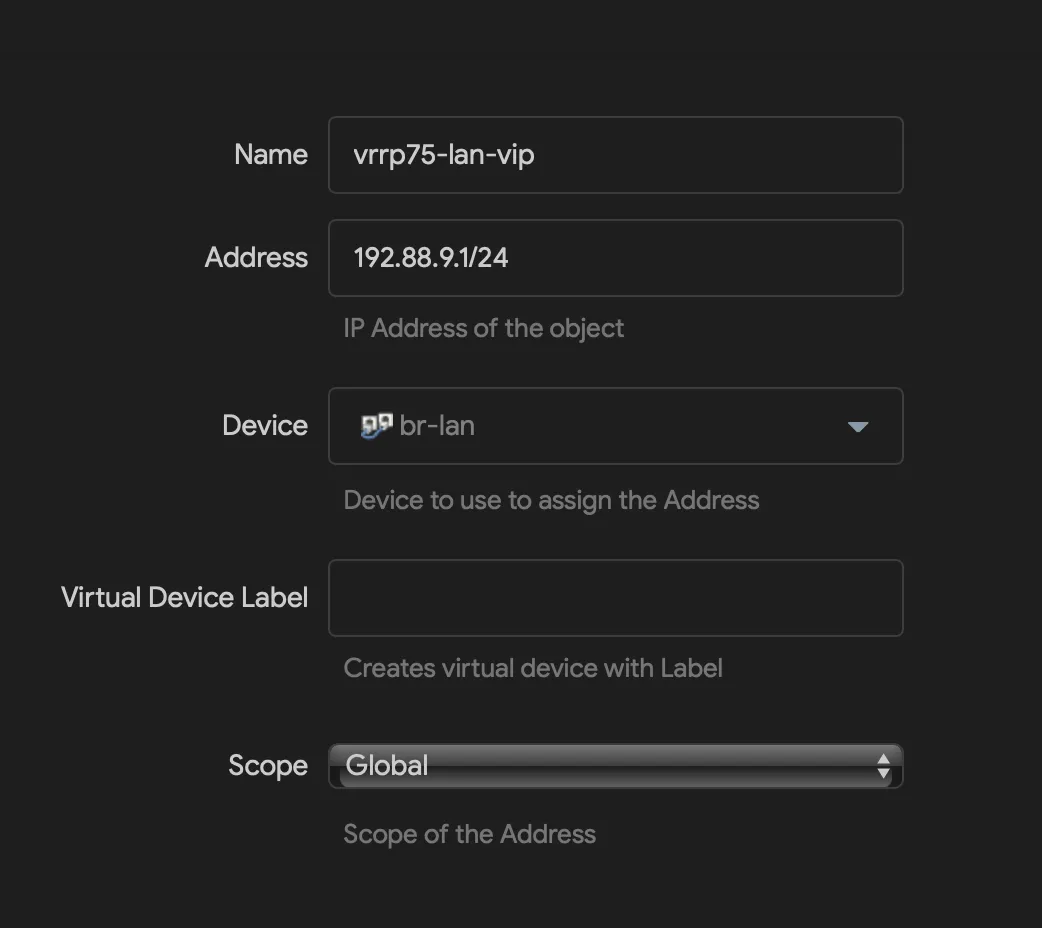Open the Scope selection box
The width and height of the screenshot is (1042, 928).
(615, 765)
